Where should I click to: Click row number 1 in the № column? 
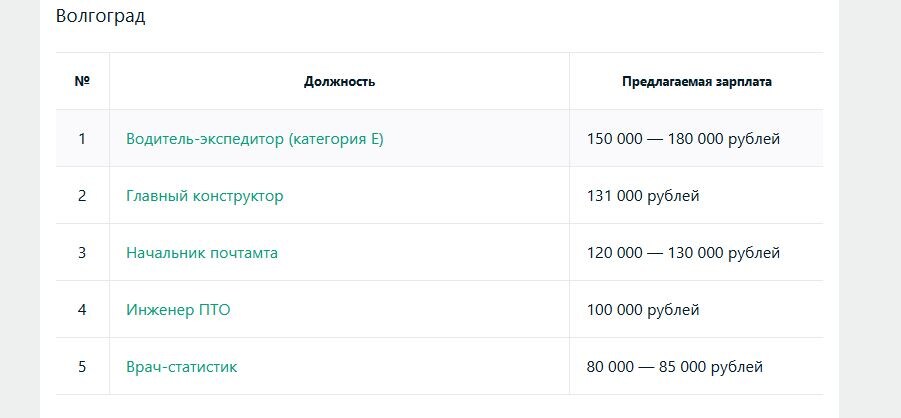pos(82,139)
